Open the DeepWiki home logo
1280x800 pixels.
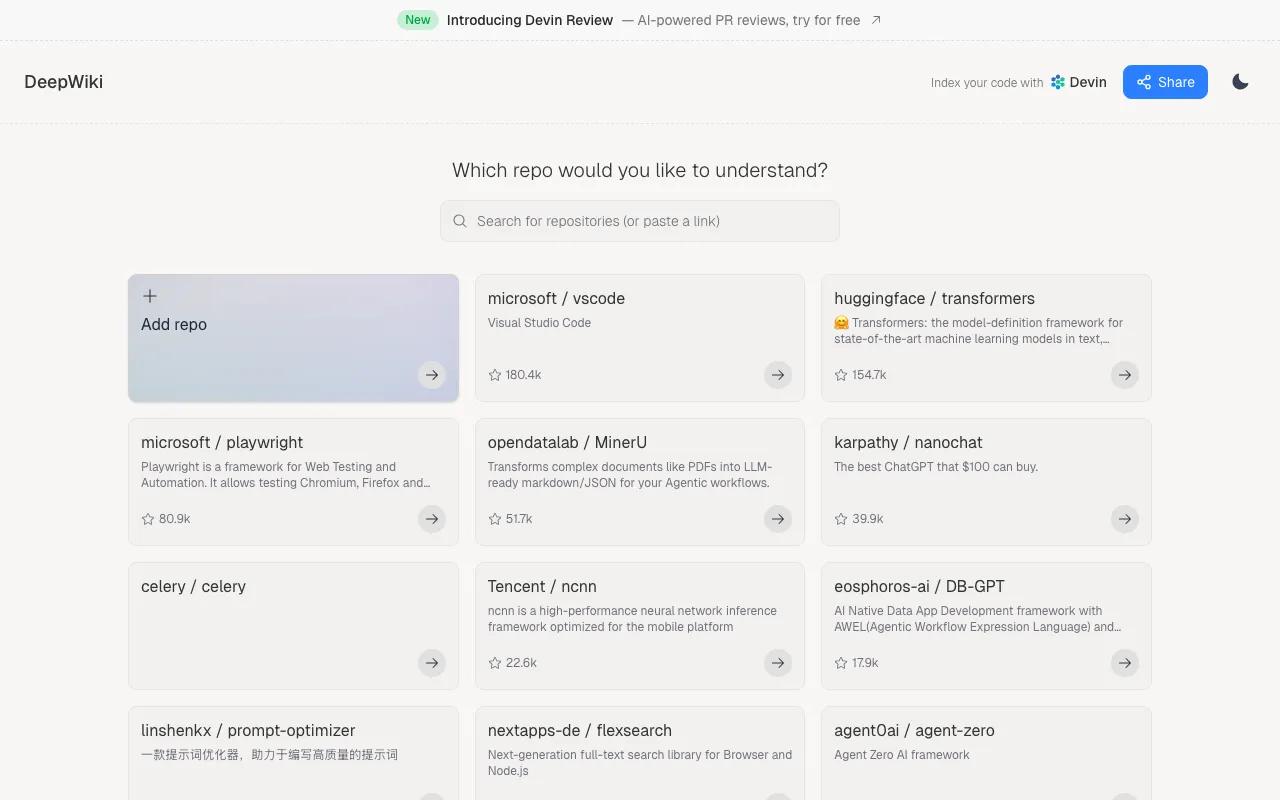64,82
